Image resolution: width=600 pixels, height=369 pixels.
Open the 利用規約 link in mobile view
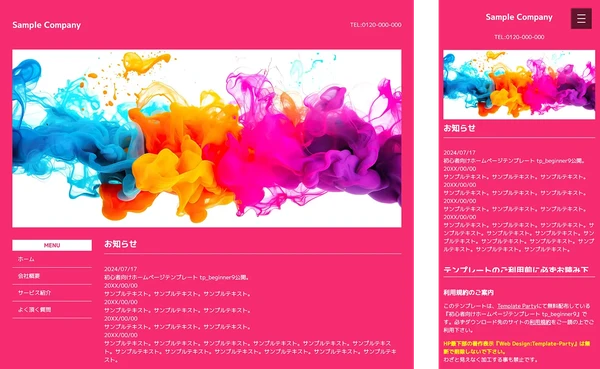pyautogui.click(x=540, y=322)
